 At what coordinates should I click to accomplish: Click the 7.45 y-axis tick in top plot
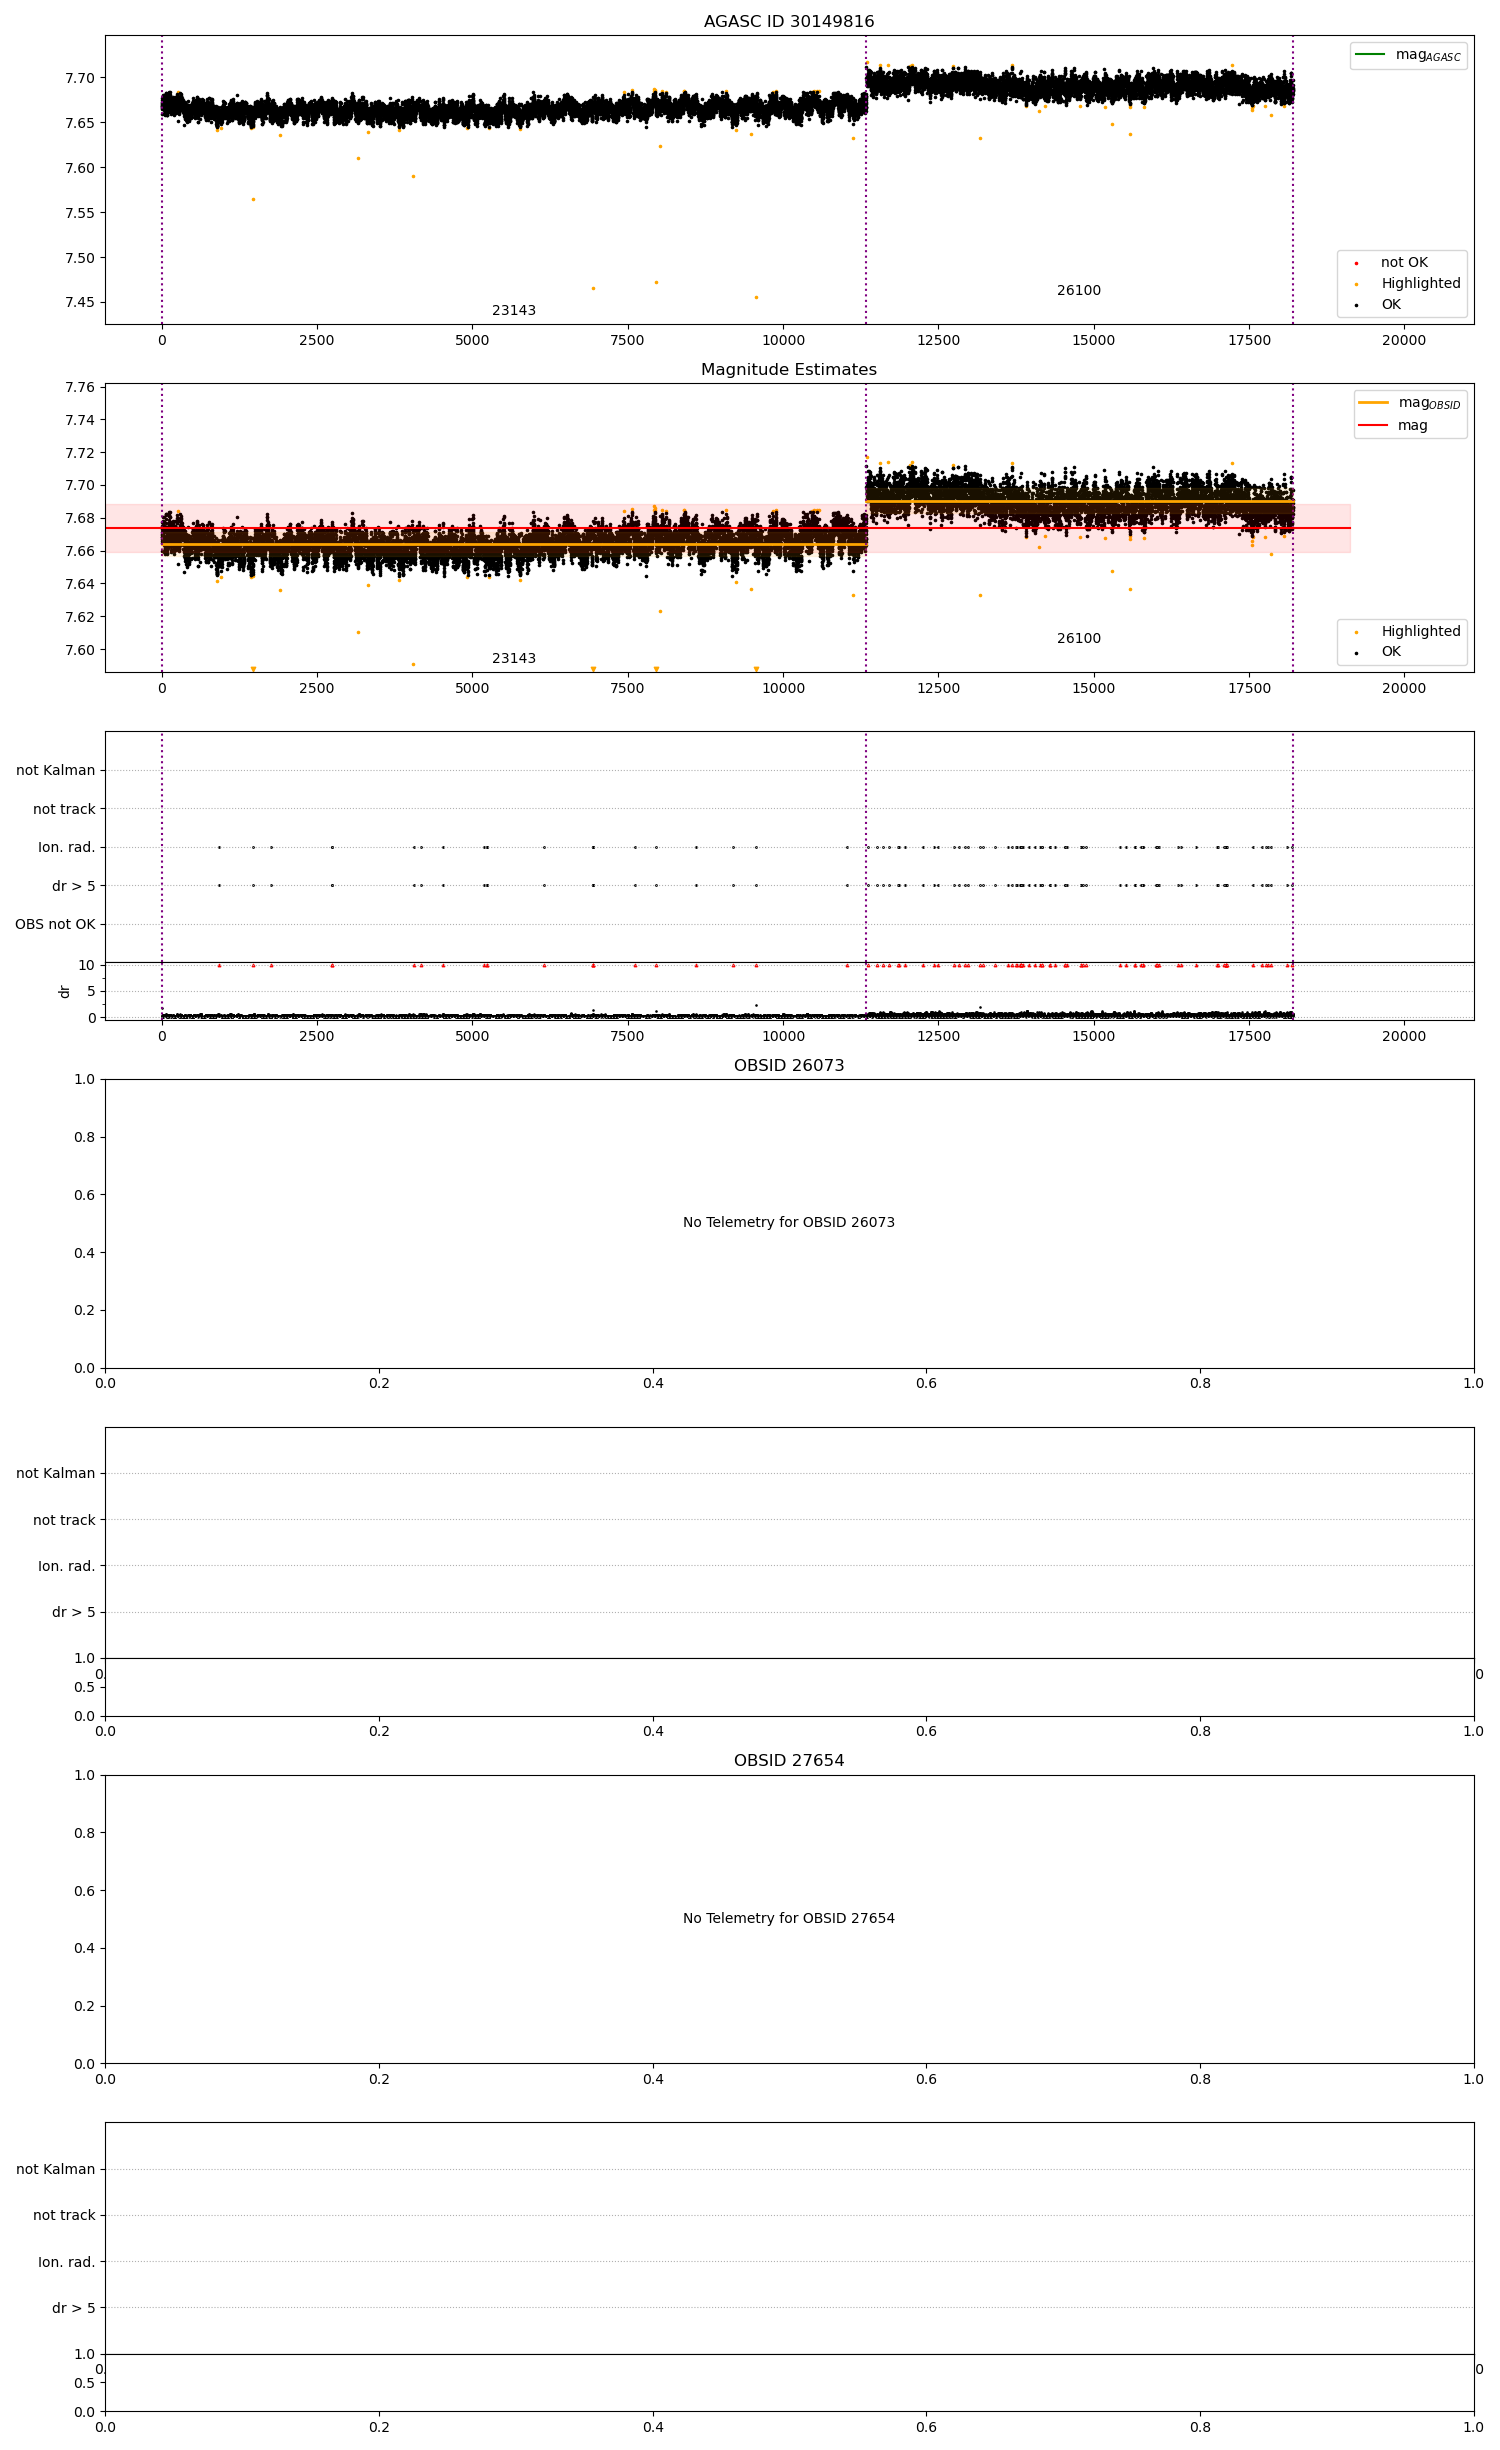[80, 302]
